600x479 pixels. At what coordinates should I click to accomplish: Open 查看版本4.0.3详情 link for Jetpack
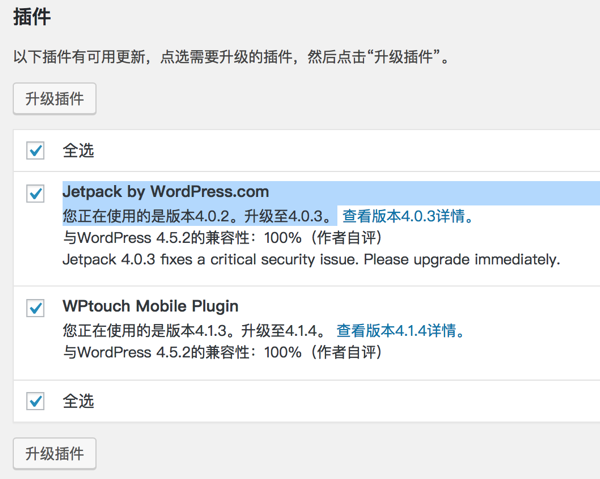(408, 216)
